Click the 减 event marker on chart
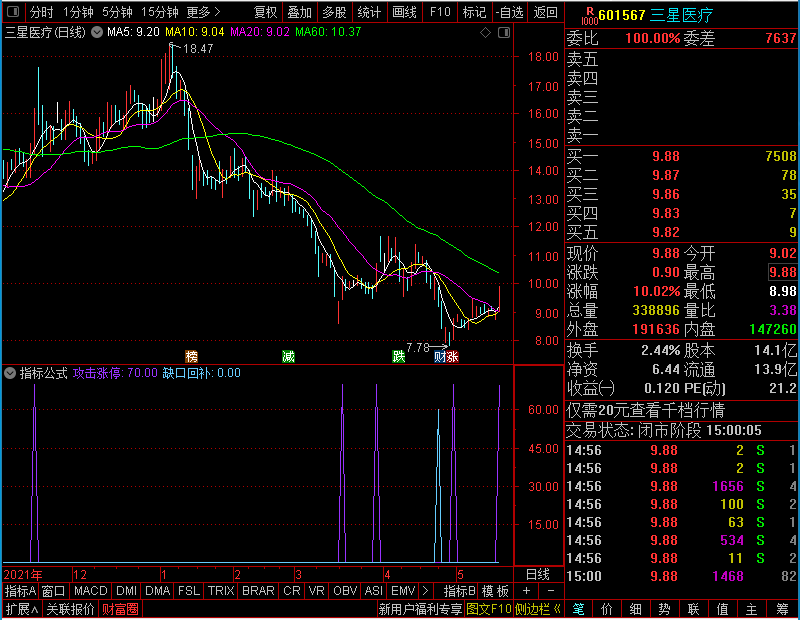Image resolution: width=800 pixels, height=620 pixels. [x=289, y=356]
